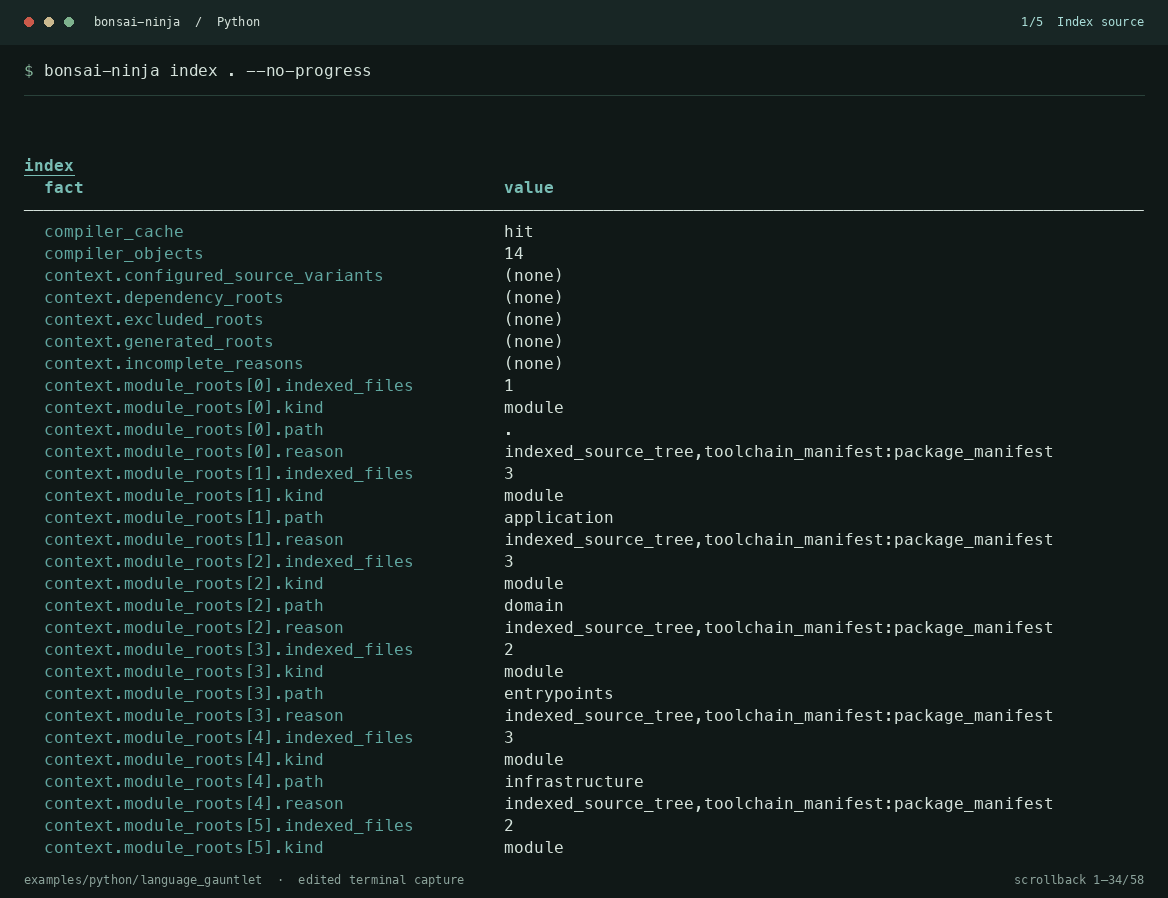Select context.module_roots[0].path fact

[184, 430]
